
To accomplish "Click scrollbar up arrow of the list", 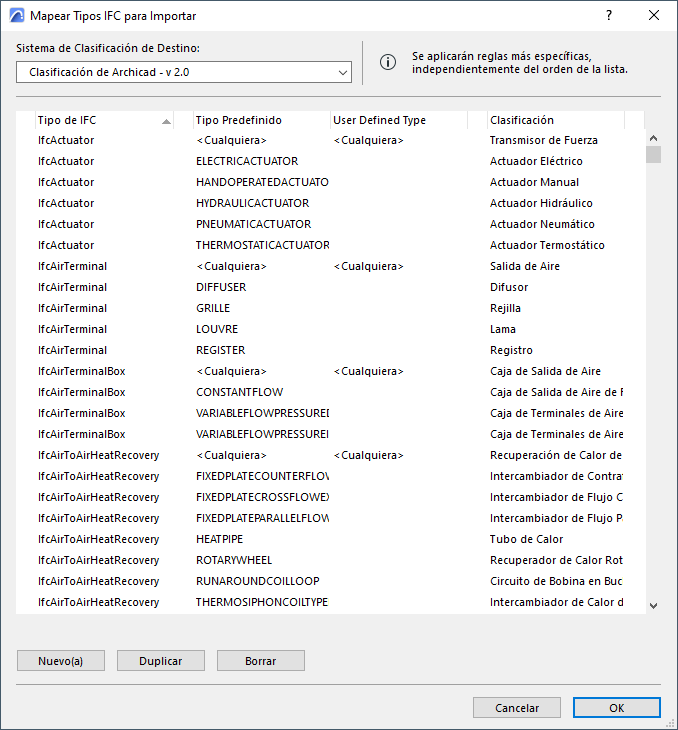I will pyautogui.click(x=653, y=138).
